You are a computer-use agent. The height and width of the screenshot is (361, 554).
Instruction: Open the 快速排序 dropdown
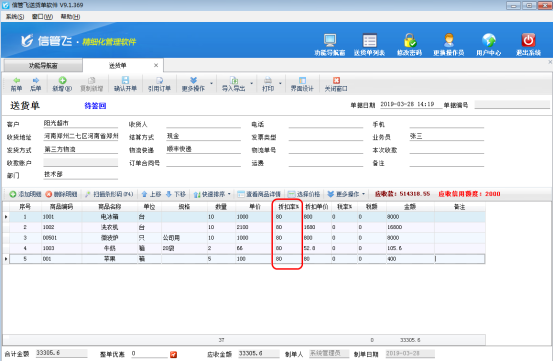212,194
